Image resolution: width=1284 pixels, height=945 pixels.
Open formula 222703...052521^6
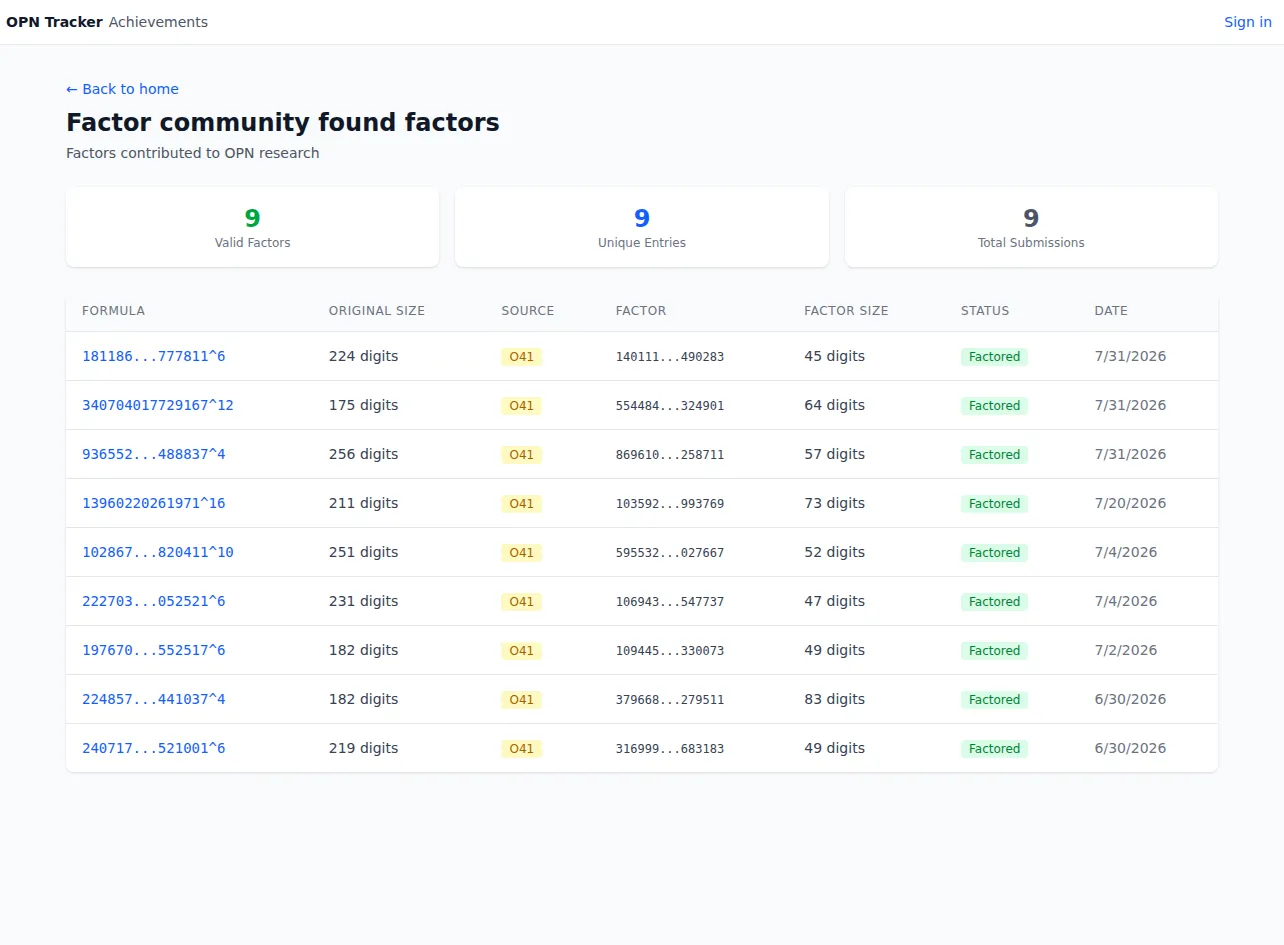click(x=154, y=601)
